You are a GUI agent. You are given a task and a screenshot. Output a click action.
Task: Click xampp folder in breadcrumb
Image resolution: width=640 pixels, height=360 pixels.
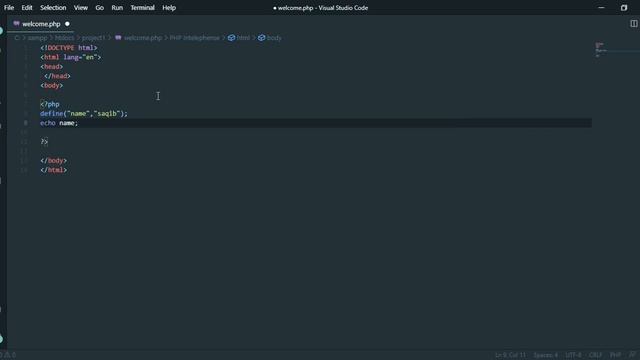tap(38, 38)
